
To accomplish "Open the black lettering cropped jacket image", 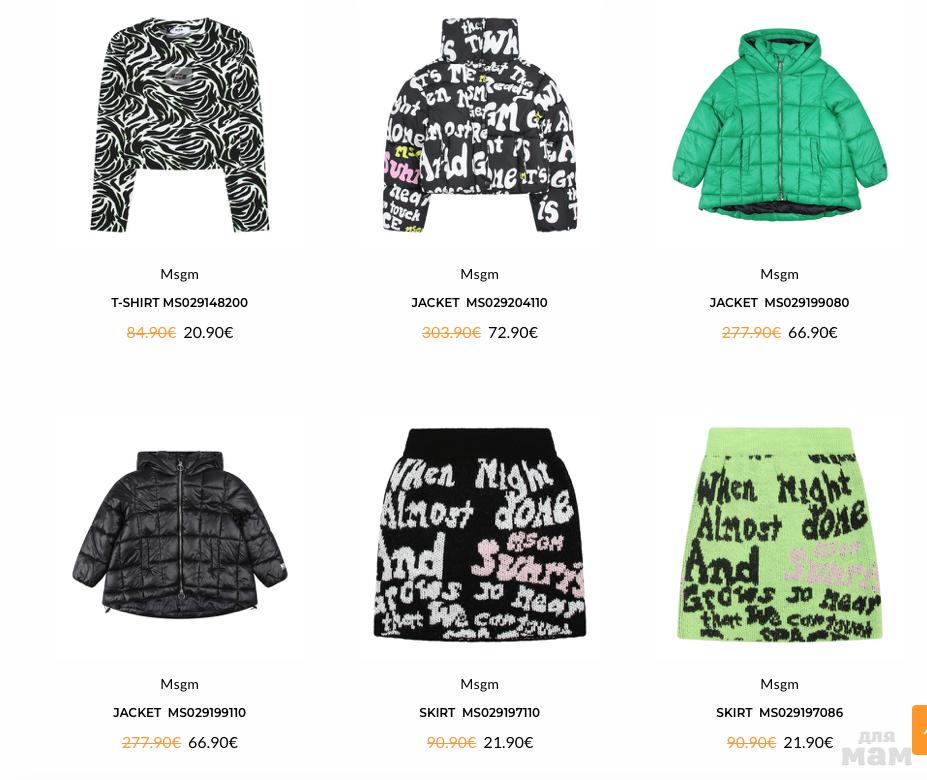I will click(479, 125).
